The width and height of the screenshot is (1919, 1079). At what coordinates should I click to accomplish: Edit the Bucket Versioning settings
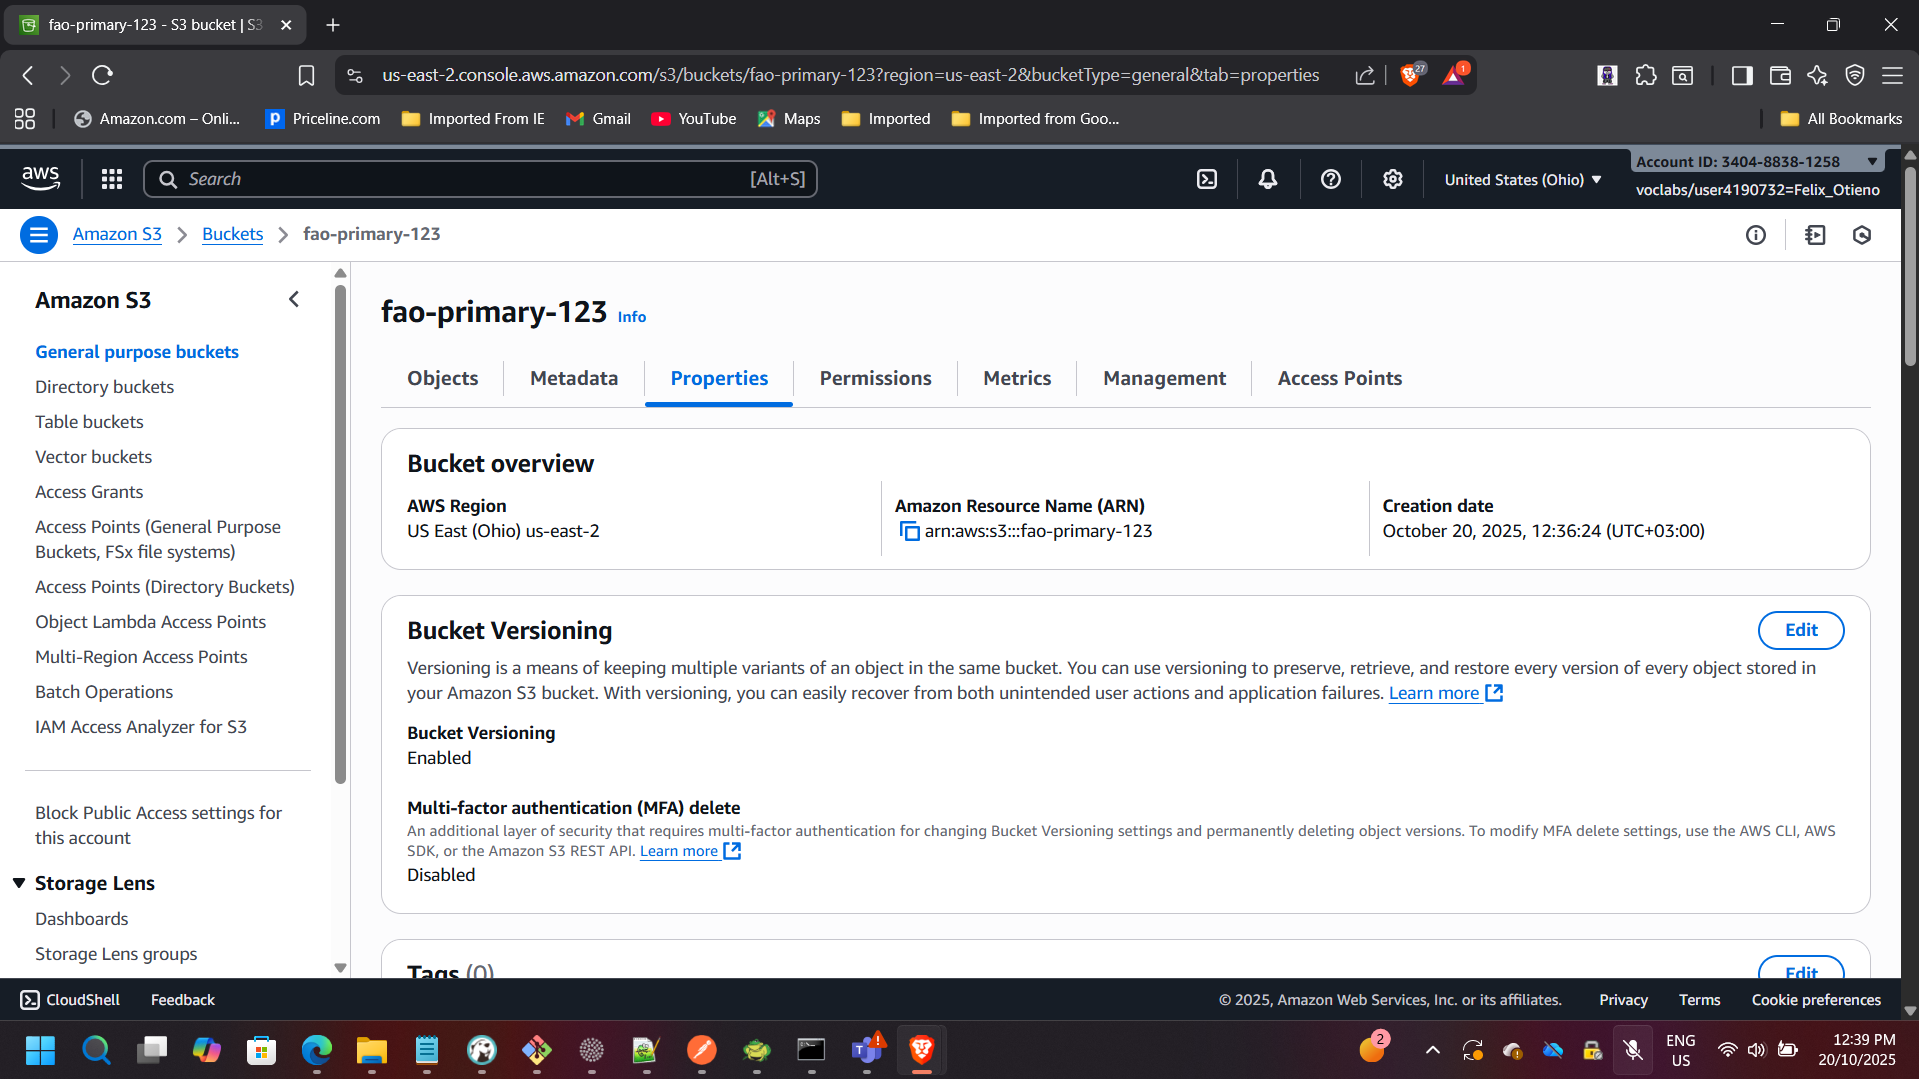point(1800,630)
